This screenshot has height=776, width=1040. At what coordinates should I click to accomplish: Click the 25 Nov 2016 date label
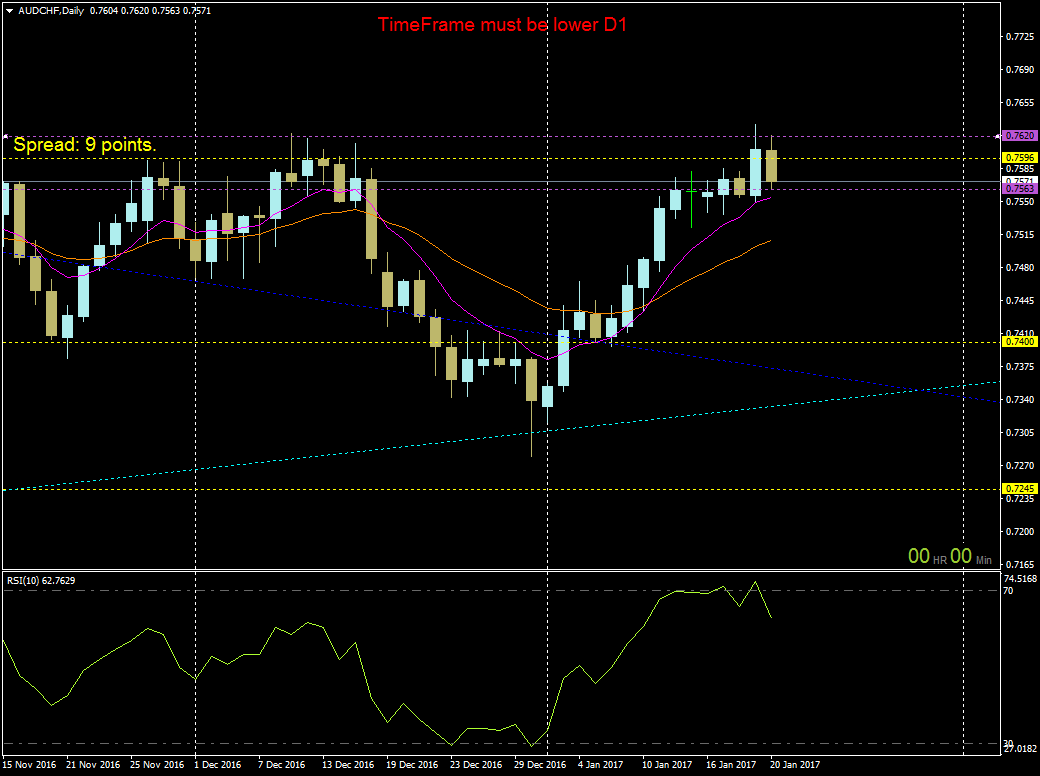pos(157,765)
